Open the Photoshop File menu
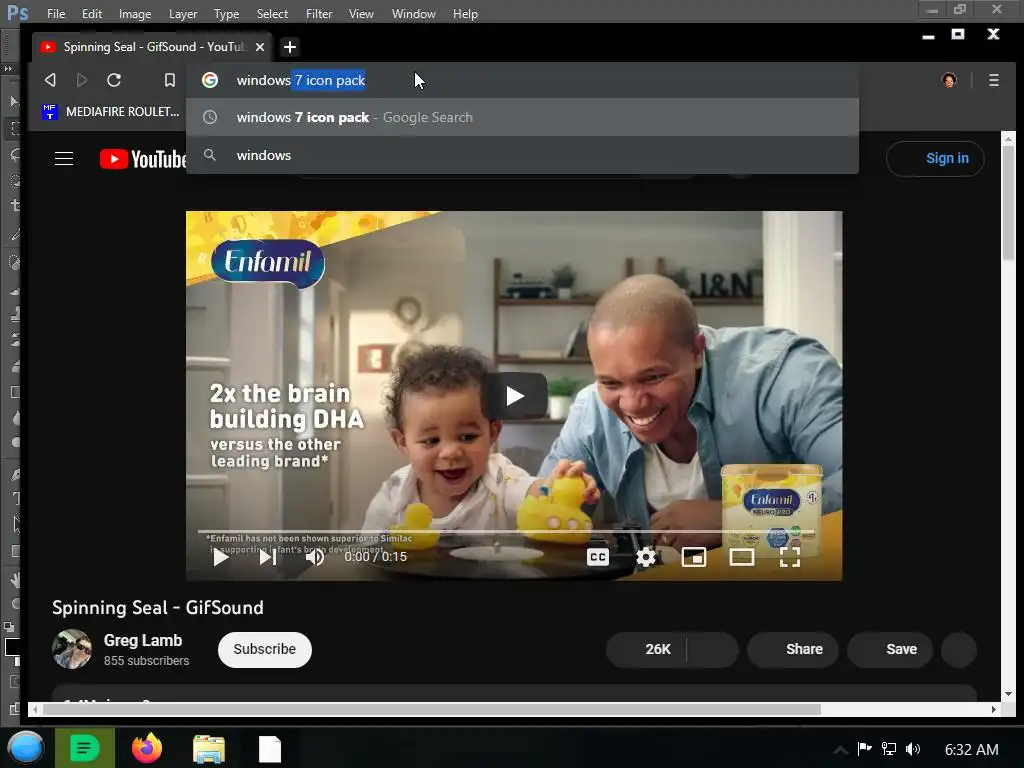1024x768 pixels. coord(56,14)
